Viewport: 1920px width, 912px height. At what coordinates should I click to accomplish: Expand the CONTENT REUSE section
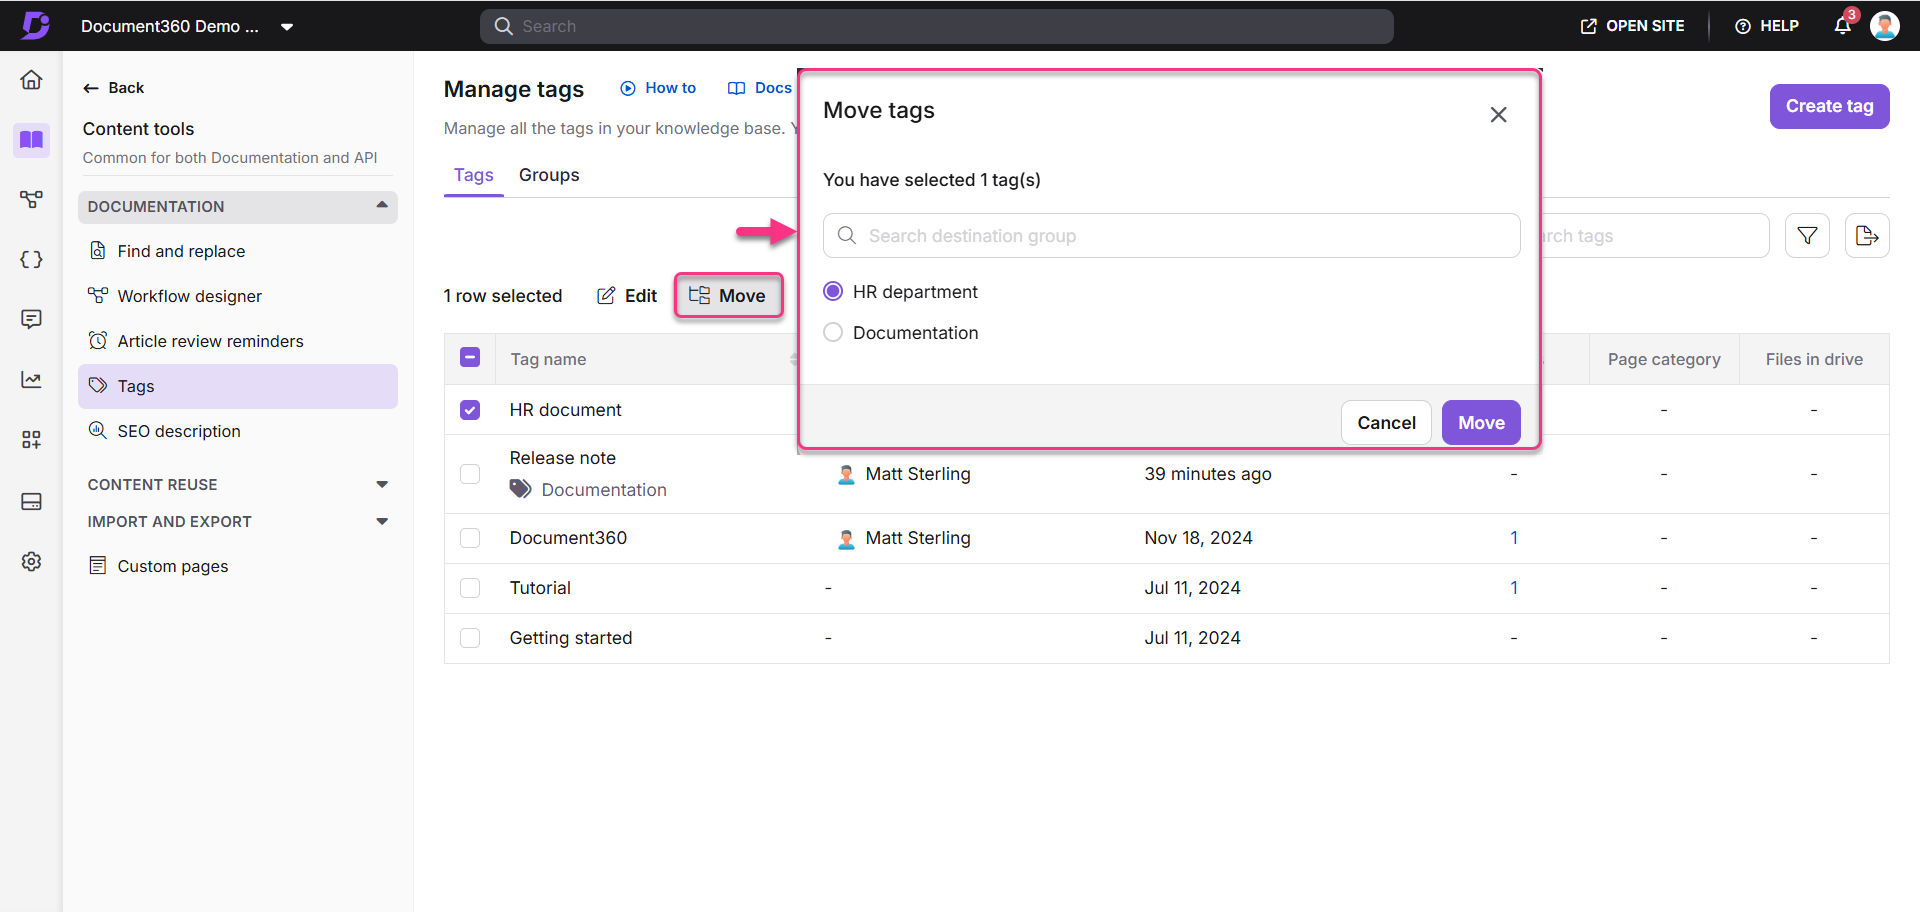click(x=381, y=485)
